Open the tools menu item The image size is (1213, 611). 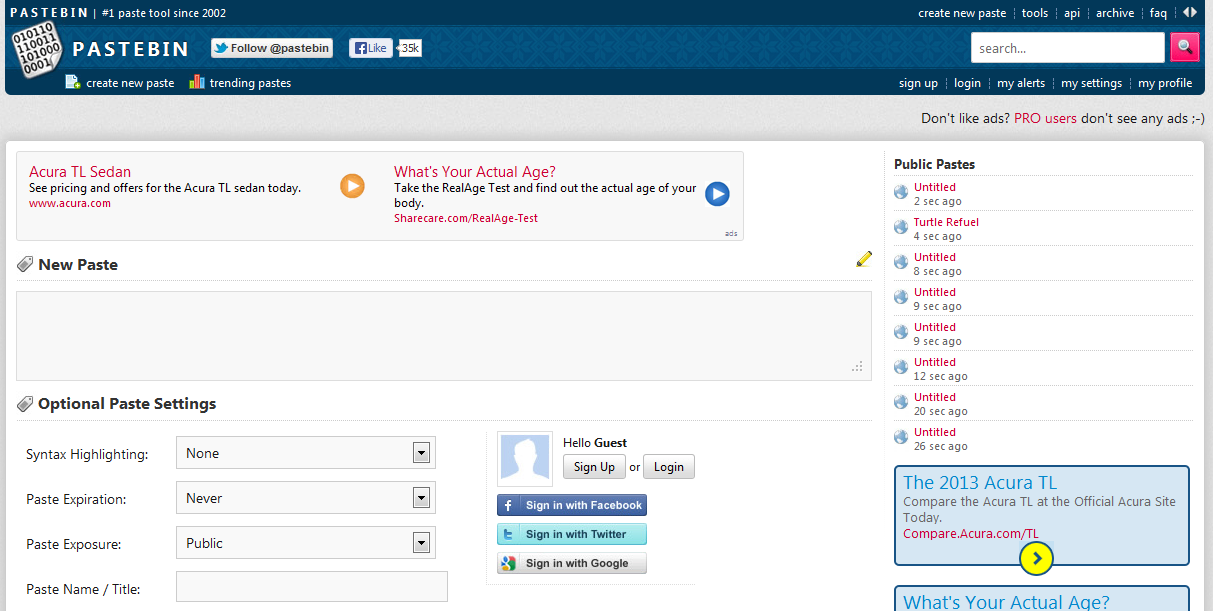[x=1035, y=13]
